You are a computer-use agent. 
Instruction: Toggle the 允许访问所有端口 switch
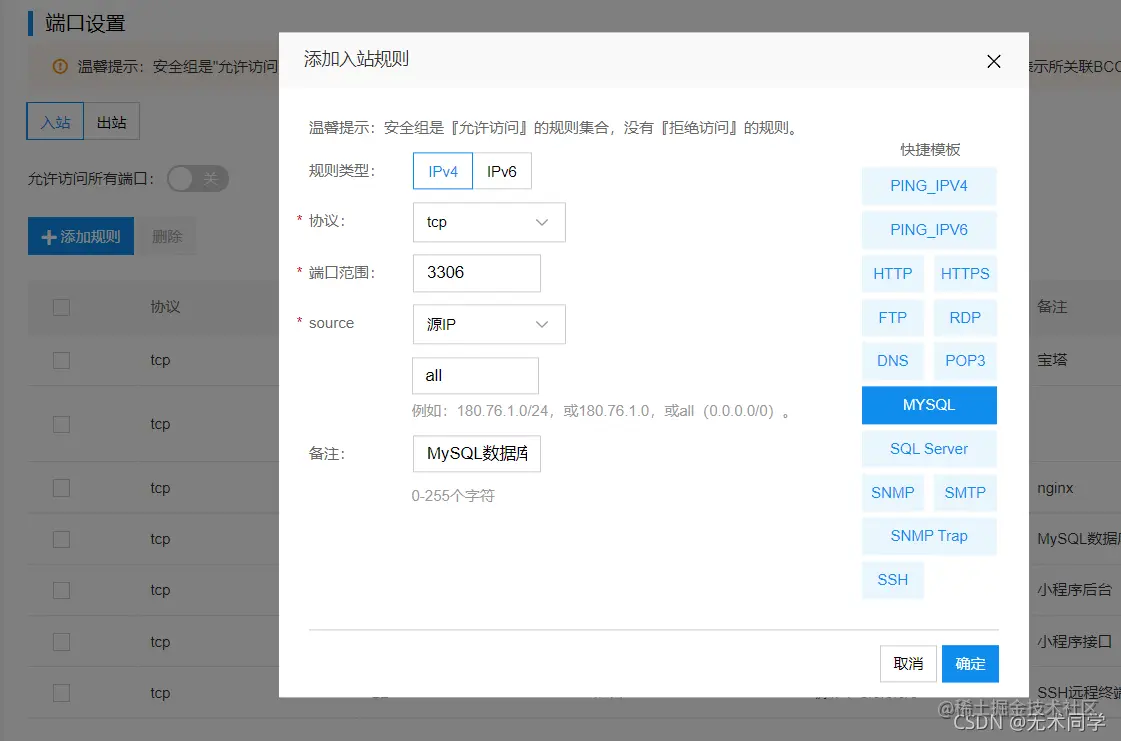[197, 178]
